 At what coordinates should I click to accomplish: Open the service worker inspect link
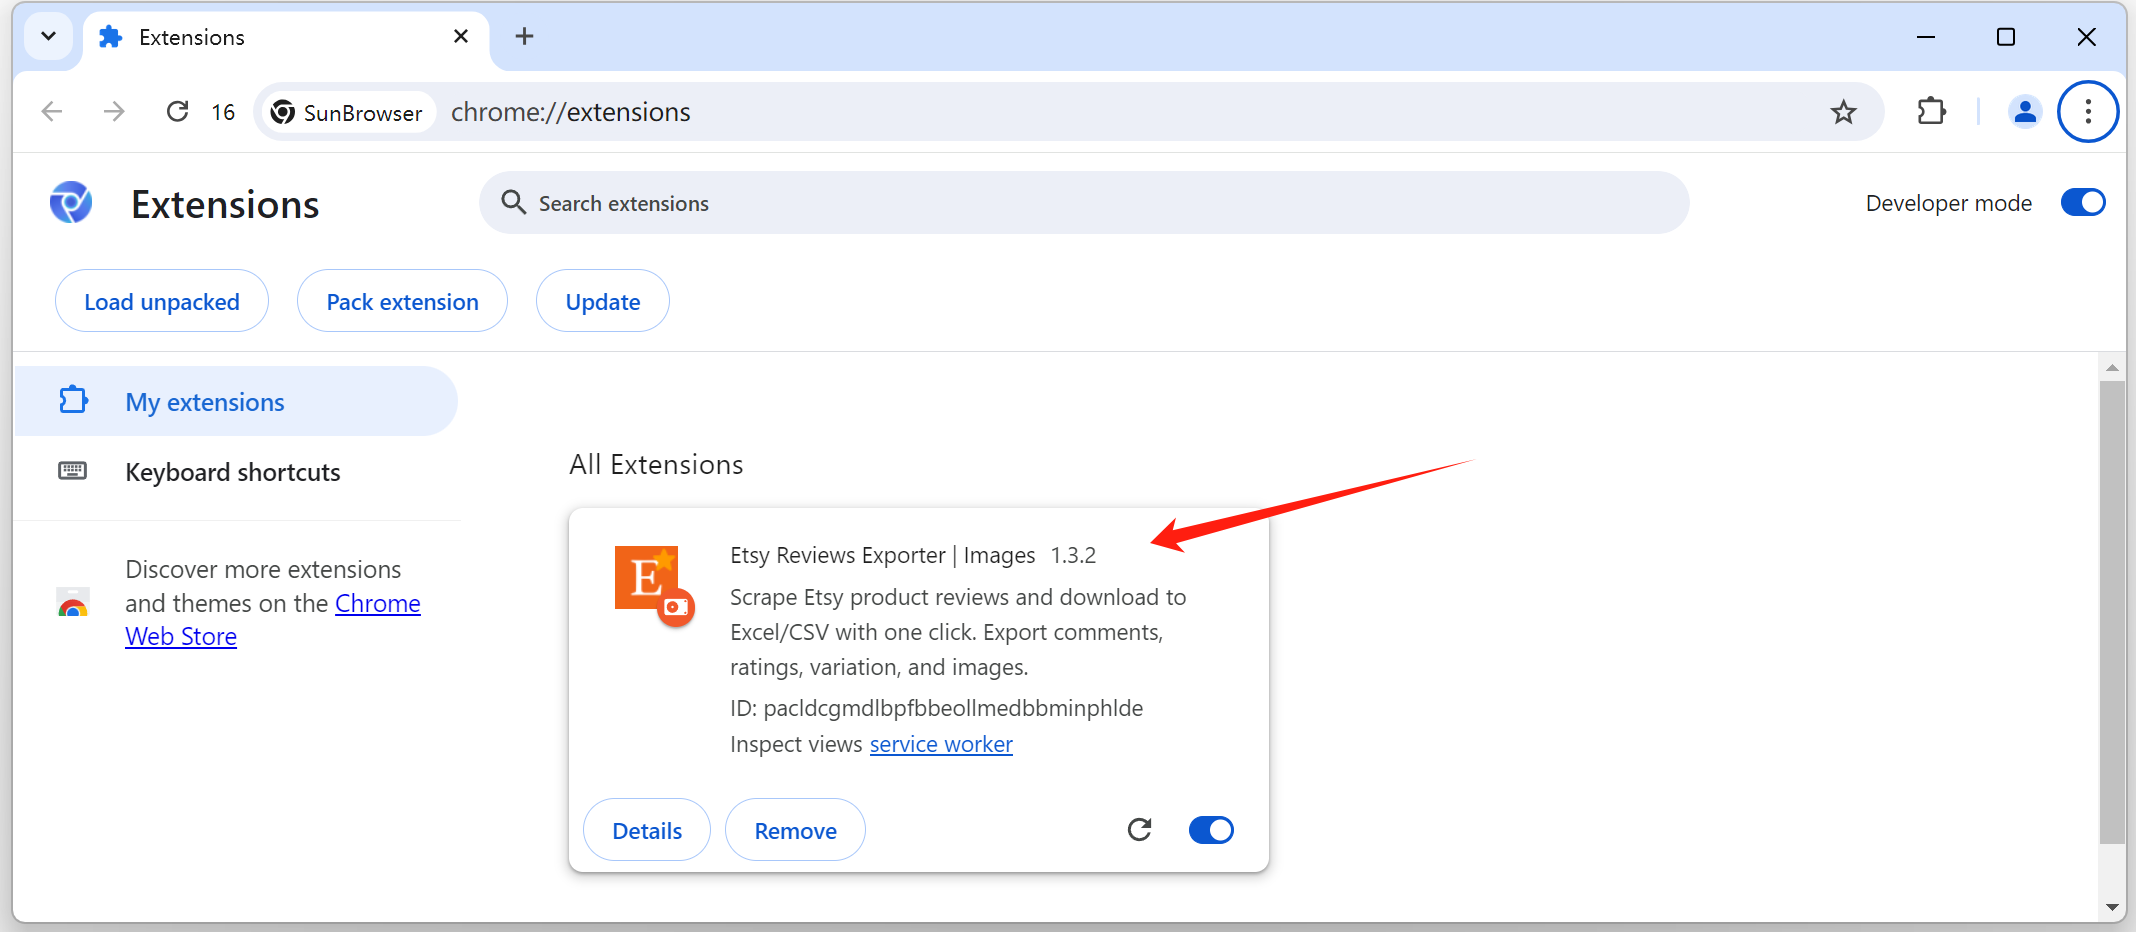pos(940,744)
